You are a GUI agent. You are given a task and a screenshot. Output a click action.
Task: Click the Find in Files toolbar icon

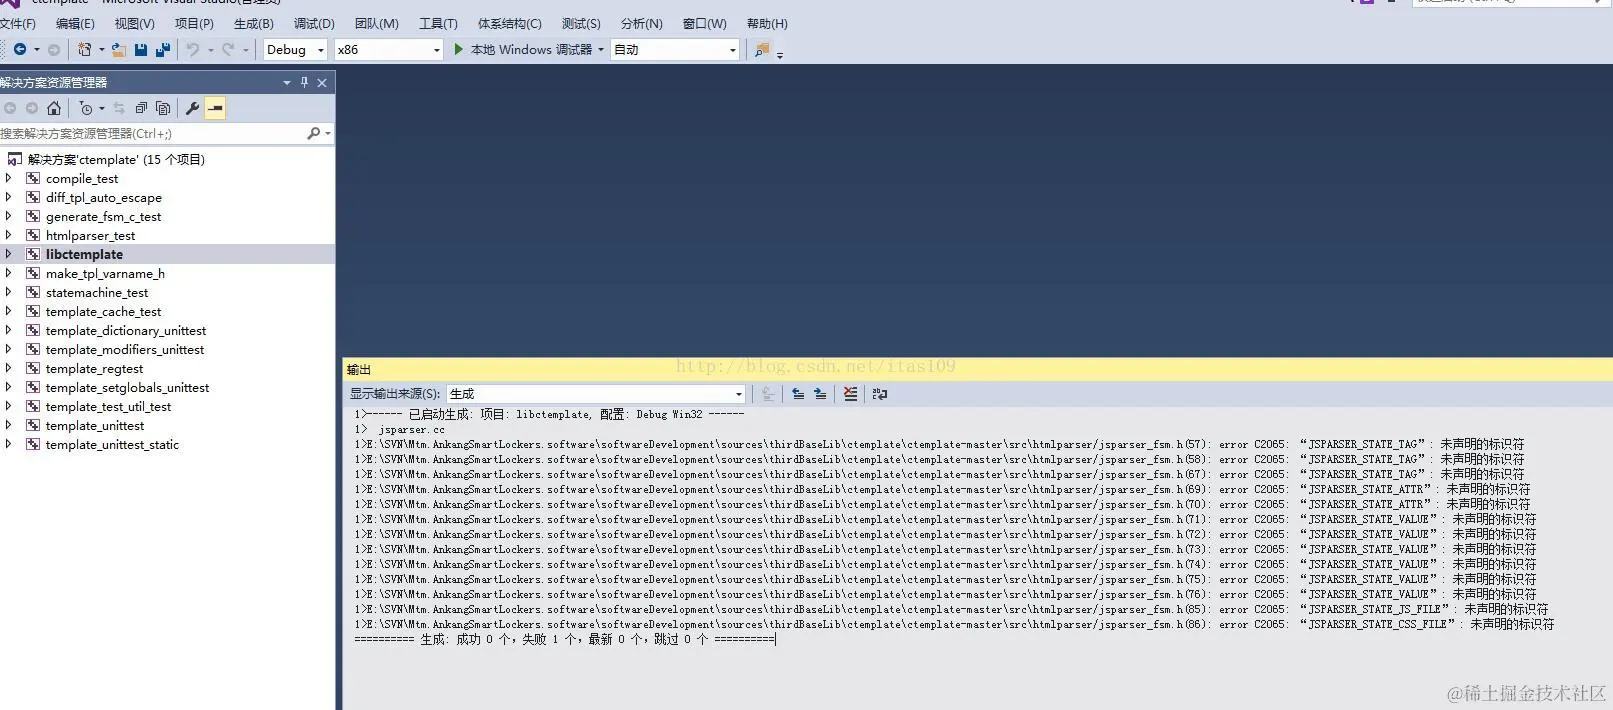tap(762, 49)
